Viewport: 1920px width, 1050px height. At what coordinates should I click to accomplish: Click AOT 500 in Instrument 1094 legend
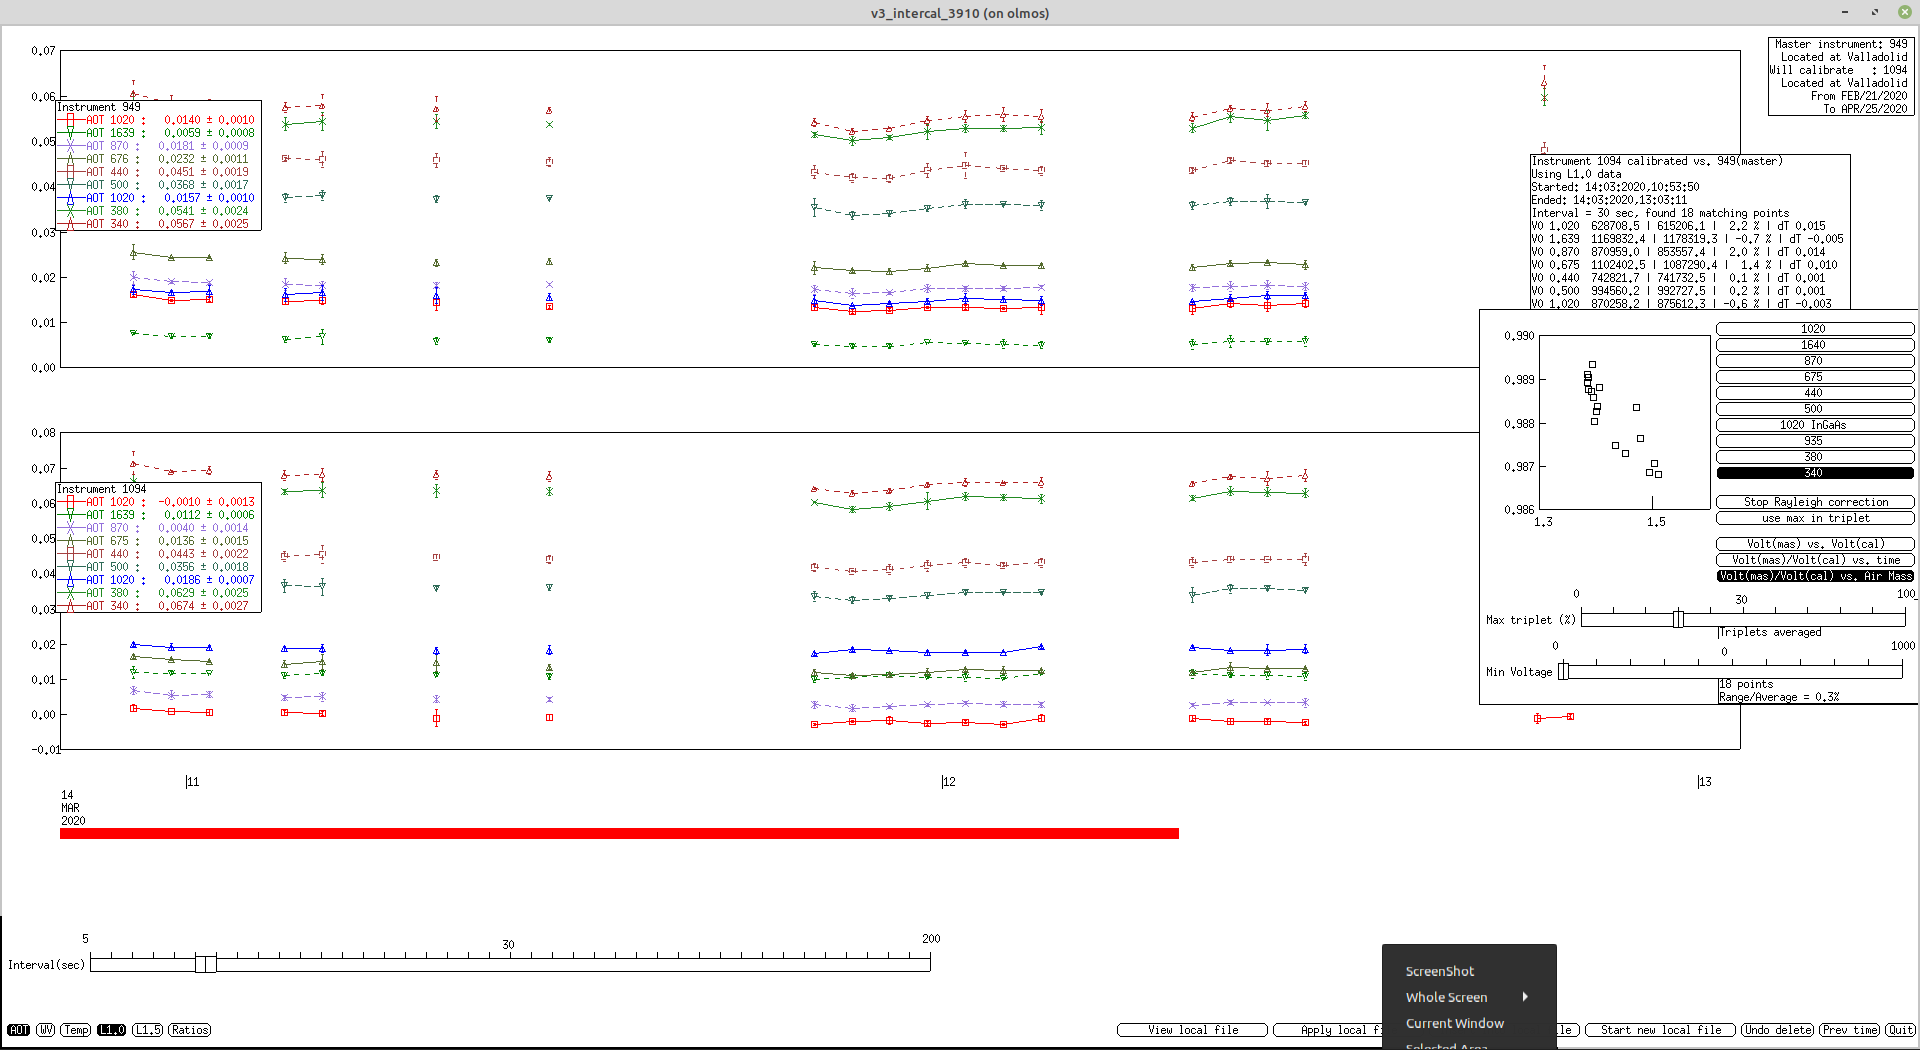tap(156, 567)
